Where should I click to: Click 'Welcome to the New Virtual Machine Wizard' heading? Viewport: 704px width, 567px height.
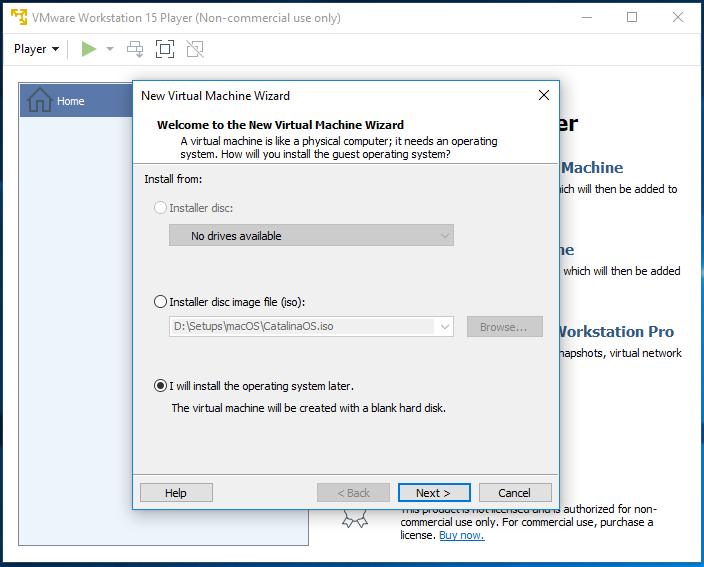(x=280, y=125)
